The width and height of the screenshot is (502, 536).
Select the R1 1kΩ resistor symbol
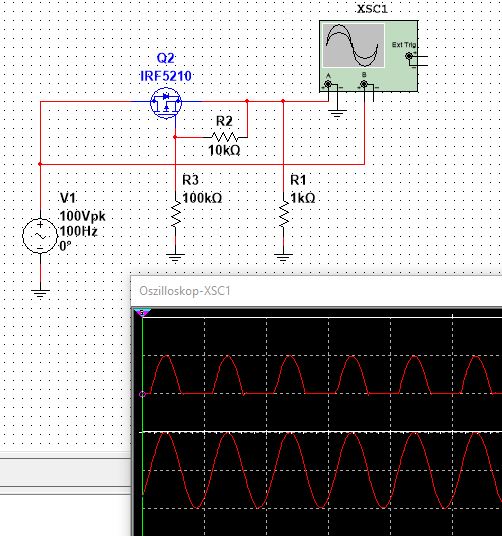pos(283,214)
